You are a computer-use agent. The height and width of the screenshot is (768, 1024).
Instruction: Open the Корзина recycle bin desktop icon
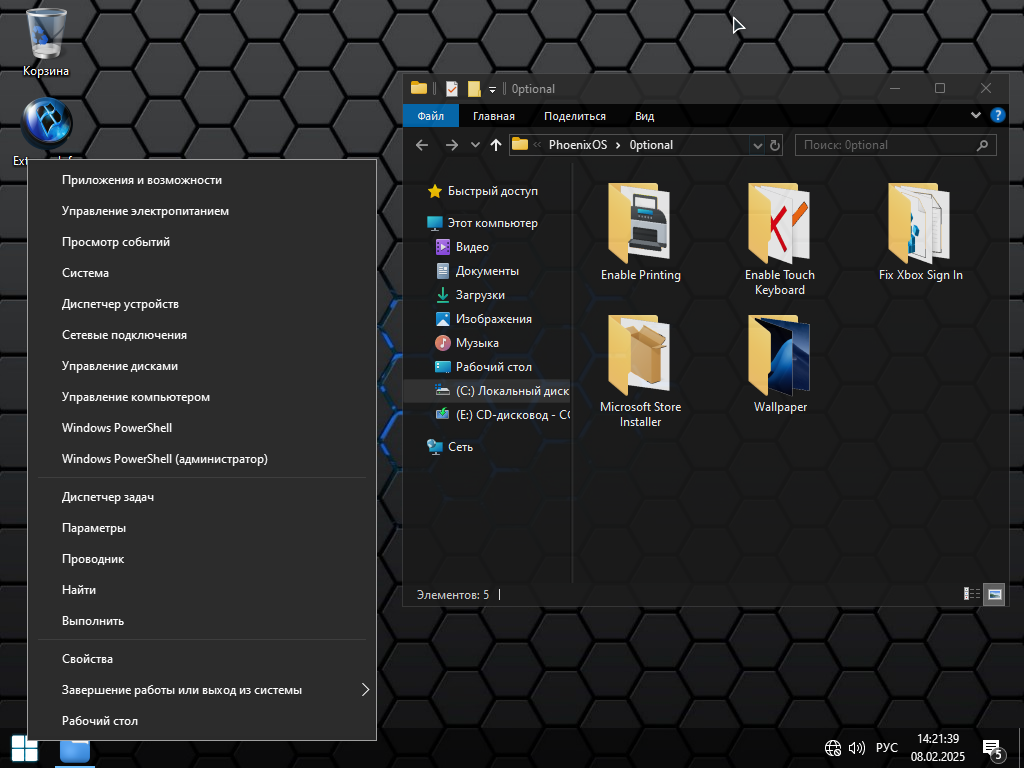[x=46, y=42]
